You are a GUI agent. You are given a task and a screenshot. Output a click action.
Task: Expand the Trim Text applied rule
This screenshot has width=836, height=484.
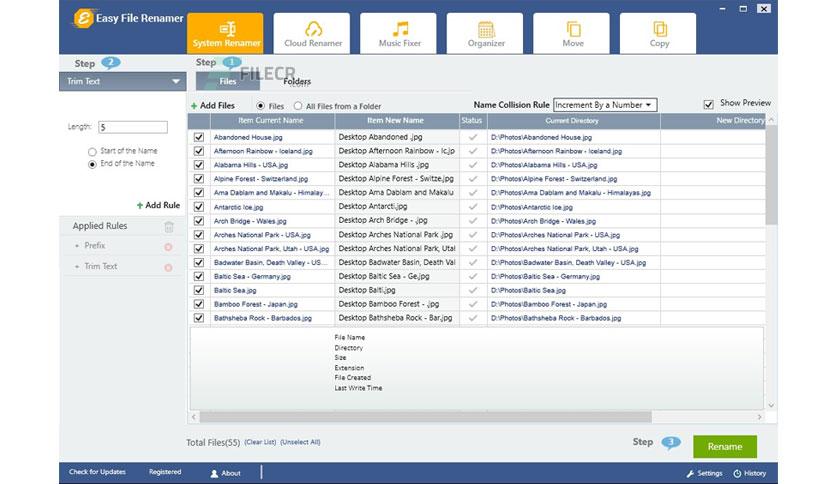(x=77, y=267)
